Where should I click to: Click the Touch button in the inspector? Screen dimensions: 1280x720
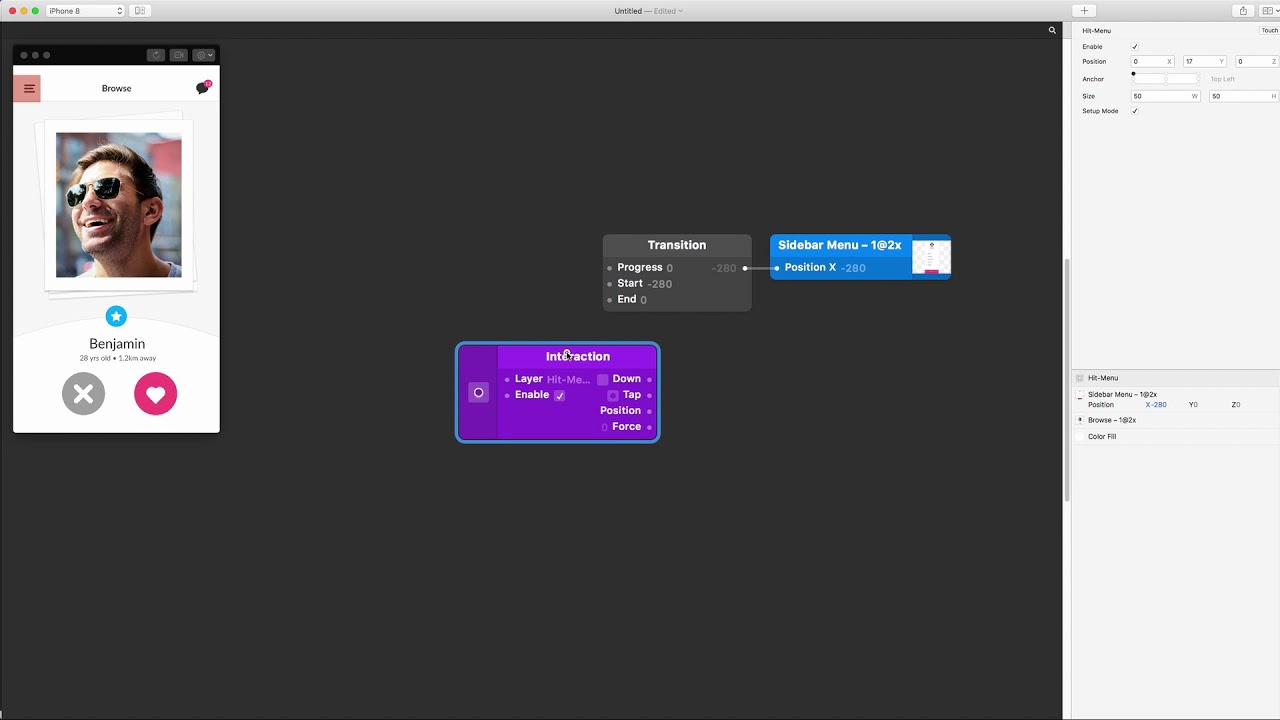pos(1269,31)
